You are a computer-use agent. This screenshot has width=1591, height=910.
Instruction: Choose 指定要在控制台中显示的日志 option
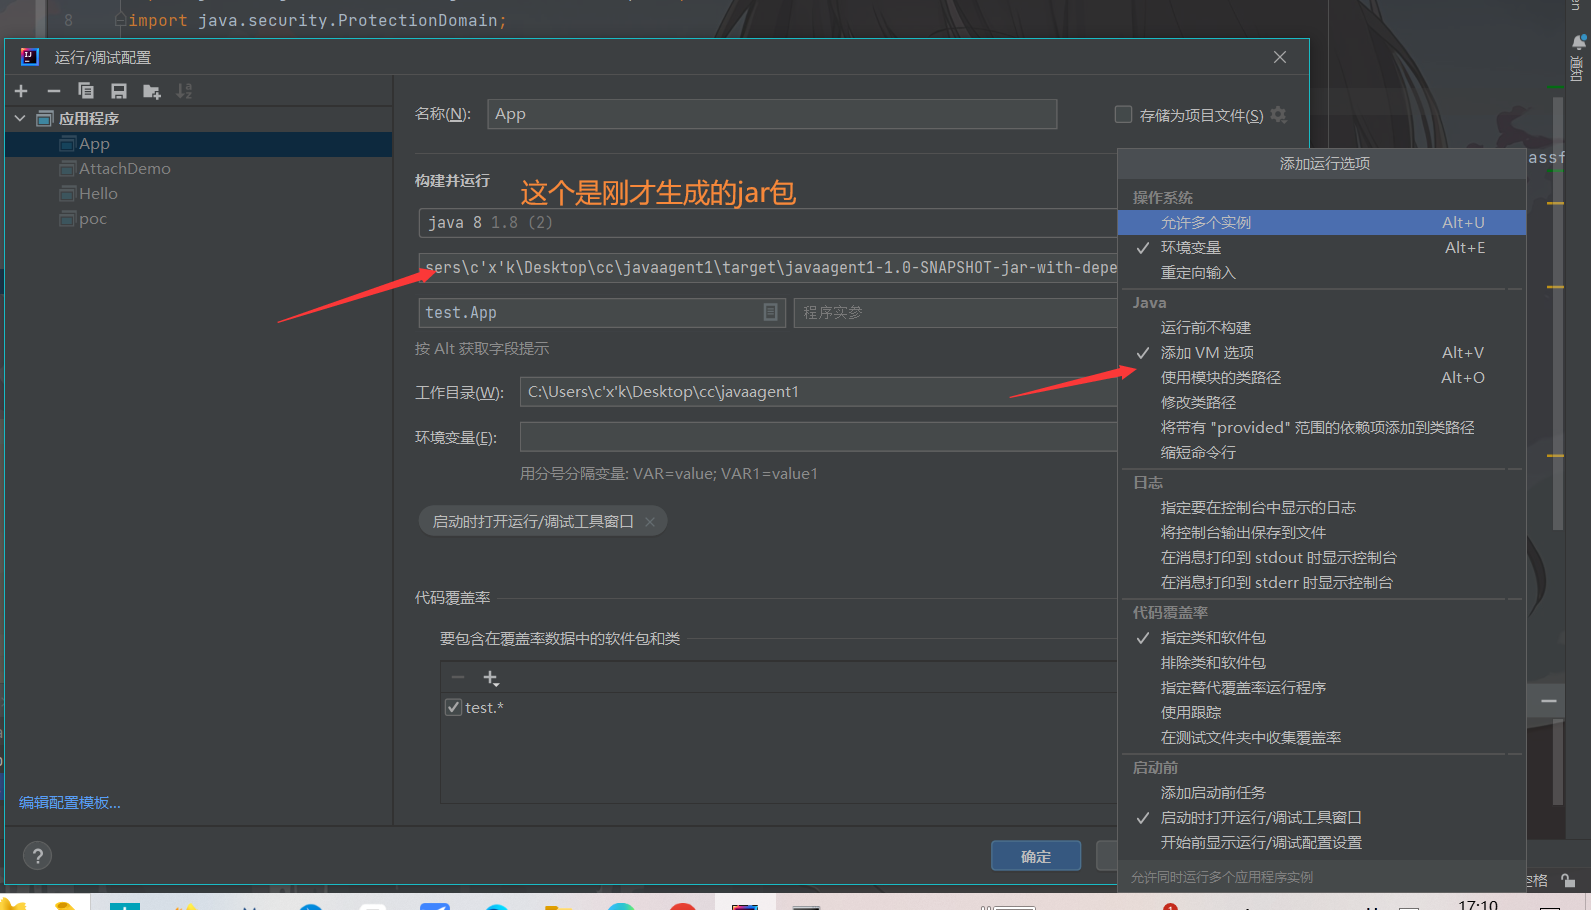tap(1322, 507)
